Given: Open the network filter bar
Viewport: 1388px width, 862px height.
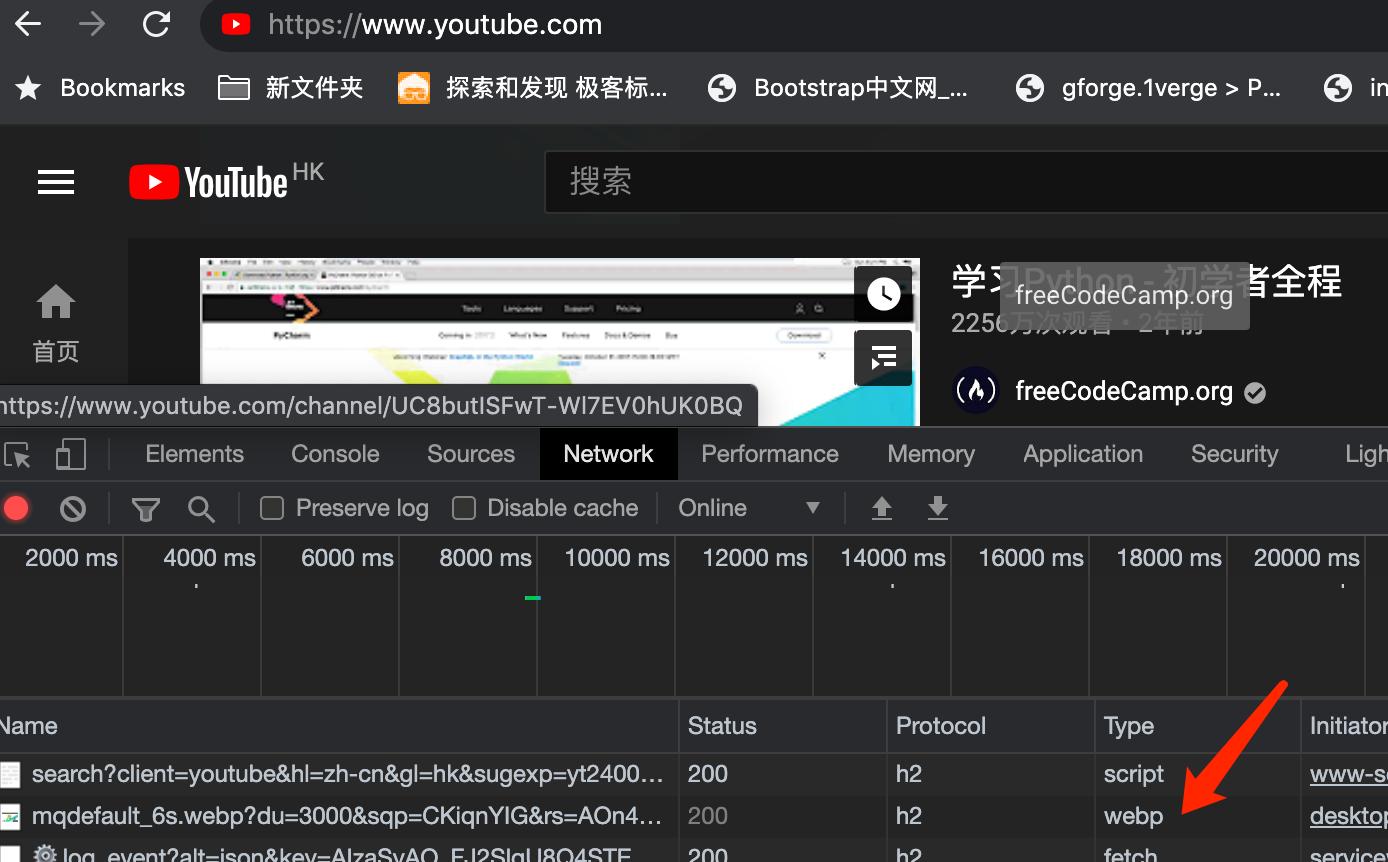Looking at the screenshot, I should click(x=145, y=508).
